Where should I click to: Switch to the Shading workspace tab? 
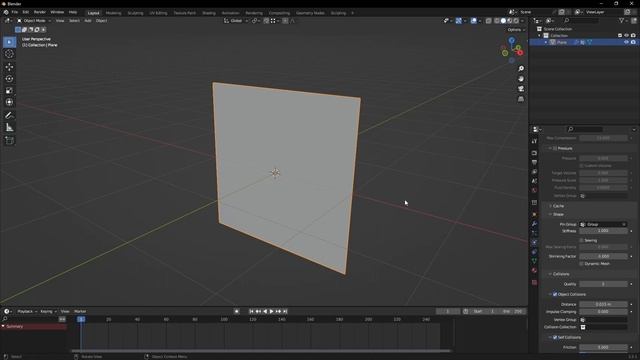pyautogui.click(x=209, y=13)
